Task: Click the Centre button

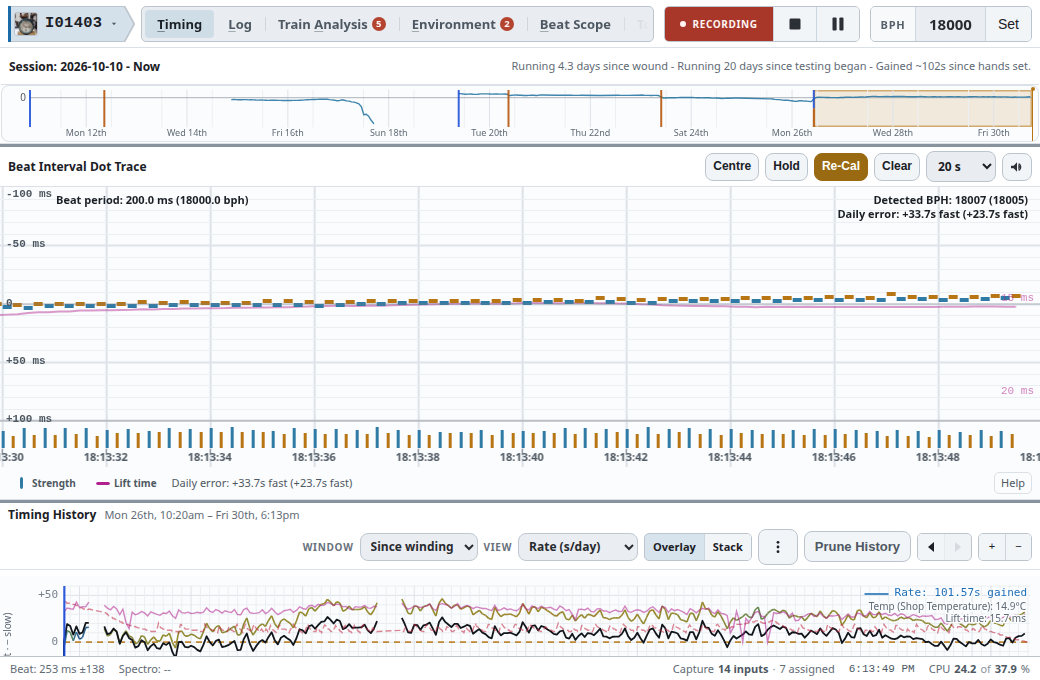Action: 732,166
